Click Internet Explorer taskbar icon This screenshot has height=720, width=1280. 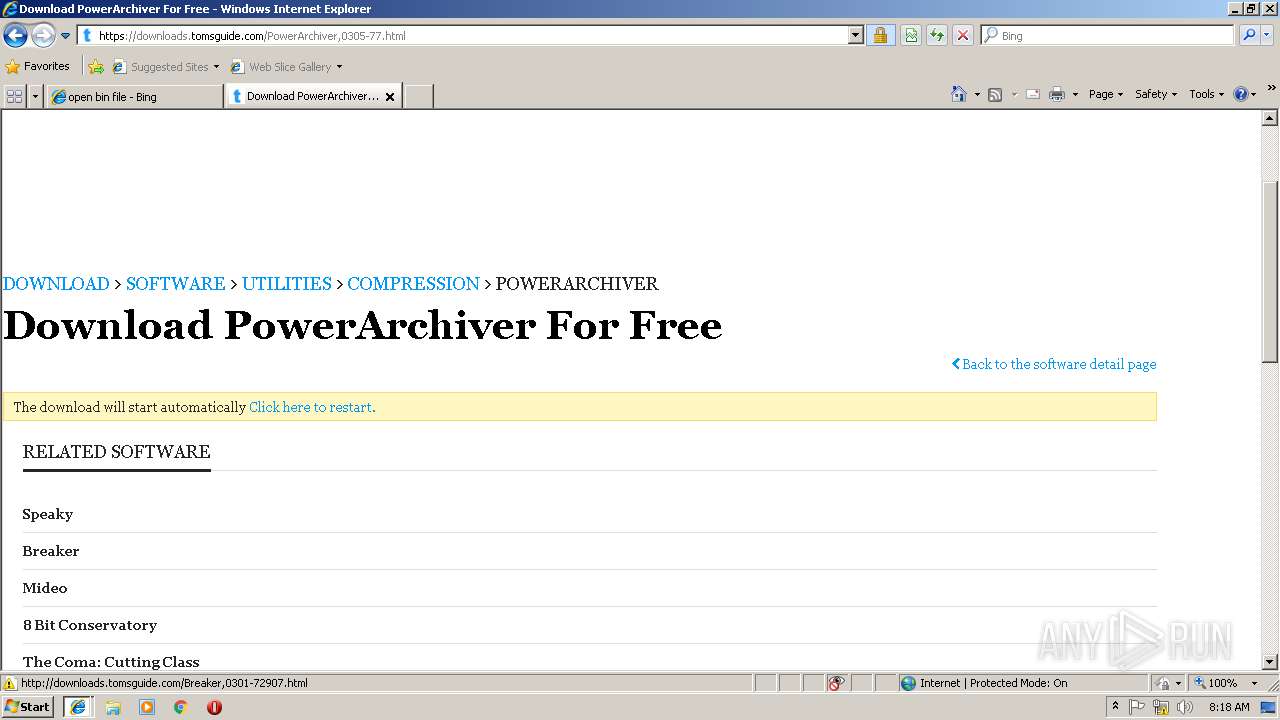tap(78, 707)
